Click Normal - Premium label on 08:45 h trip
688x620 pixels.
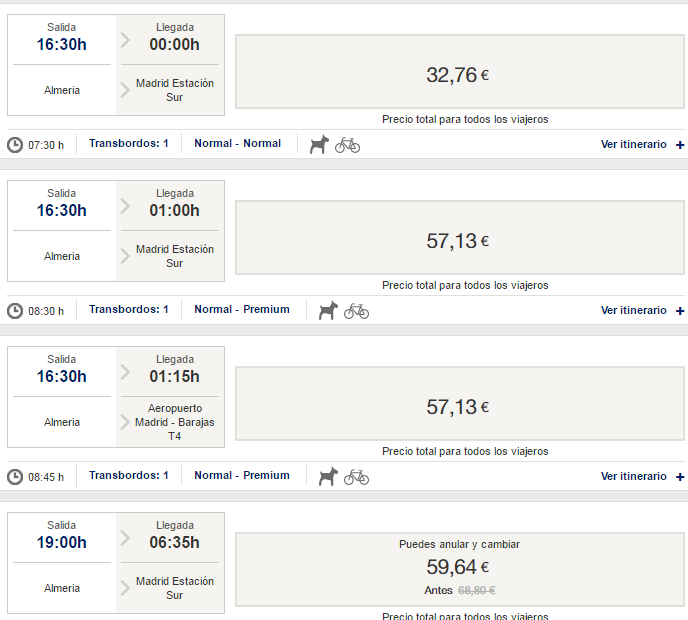click(x=242, y=476)
